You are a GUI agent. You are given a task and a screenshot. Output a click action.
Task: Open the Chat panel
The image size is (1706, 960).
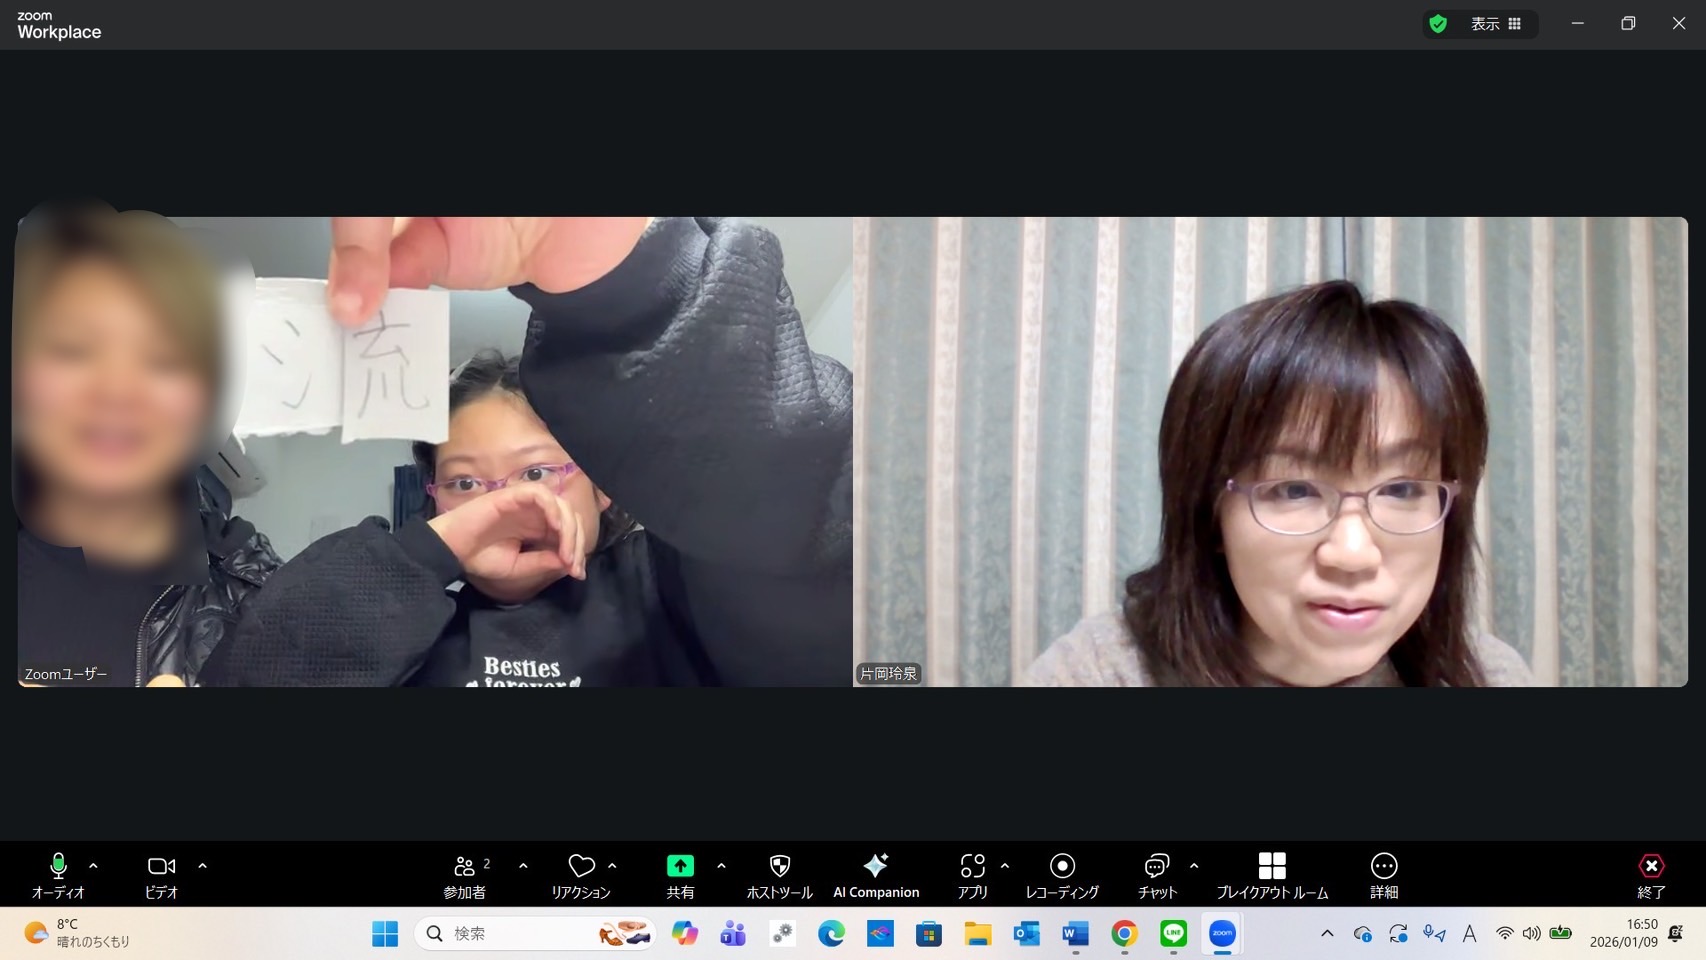click(x=1157, y=874)
